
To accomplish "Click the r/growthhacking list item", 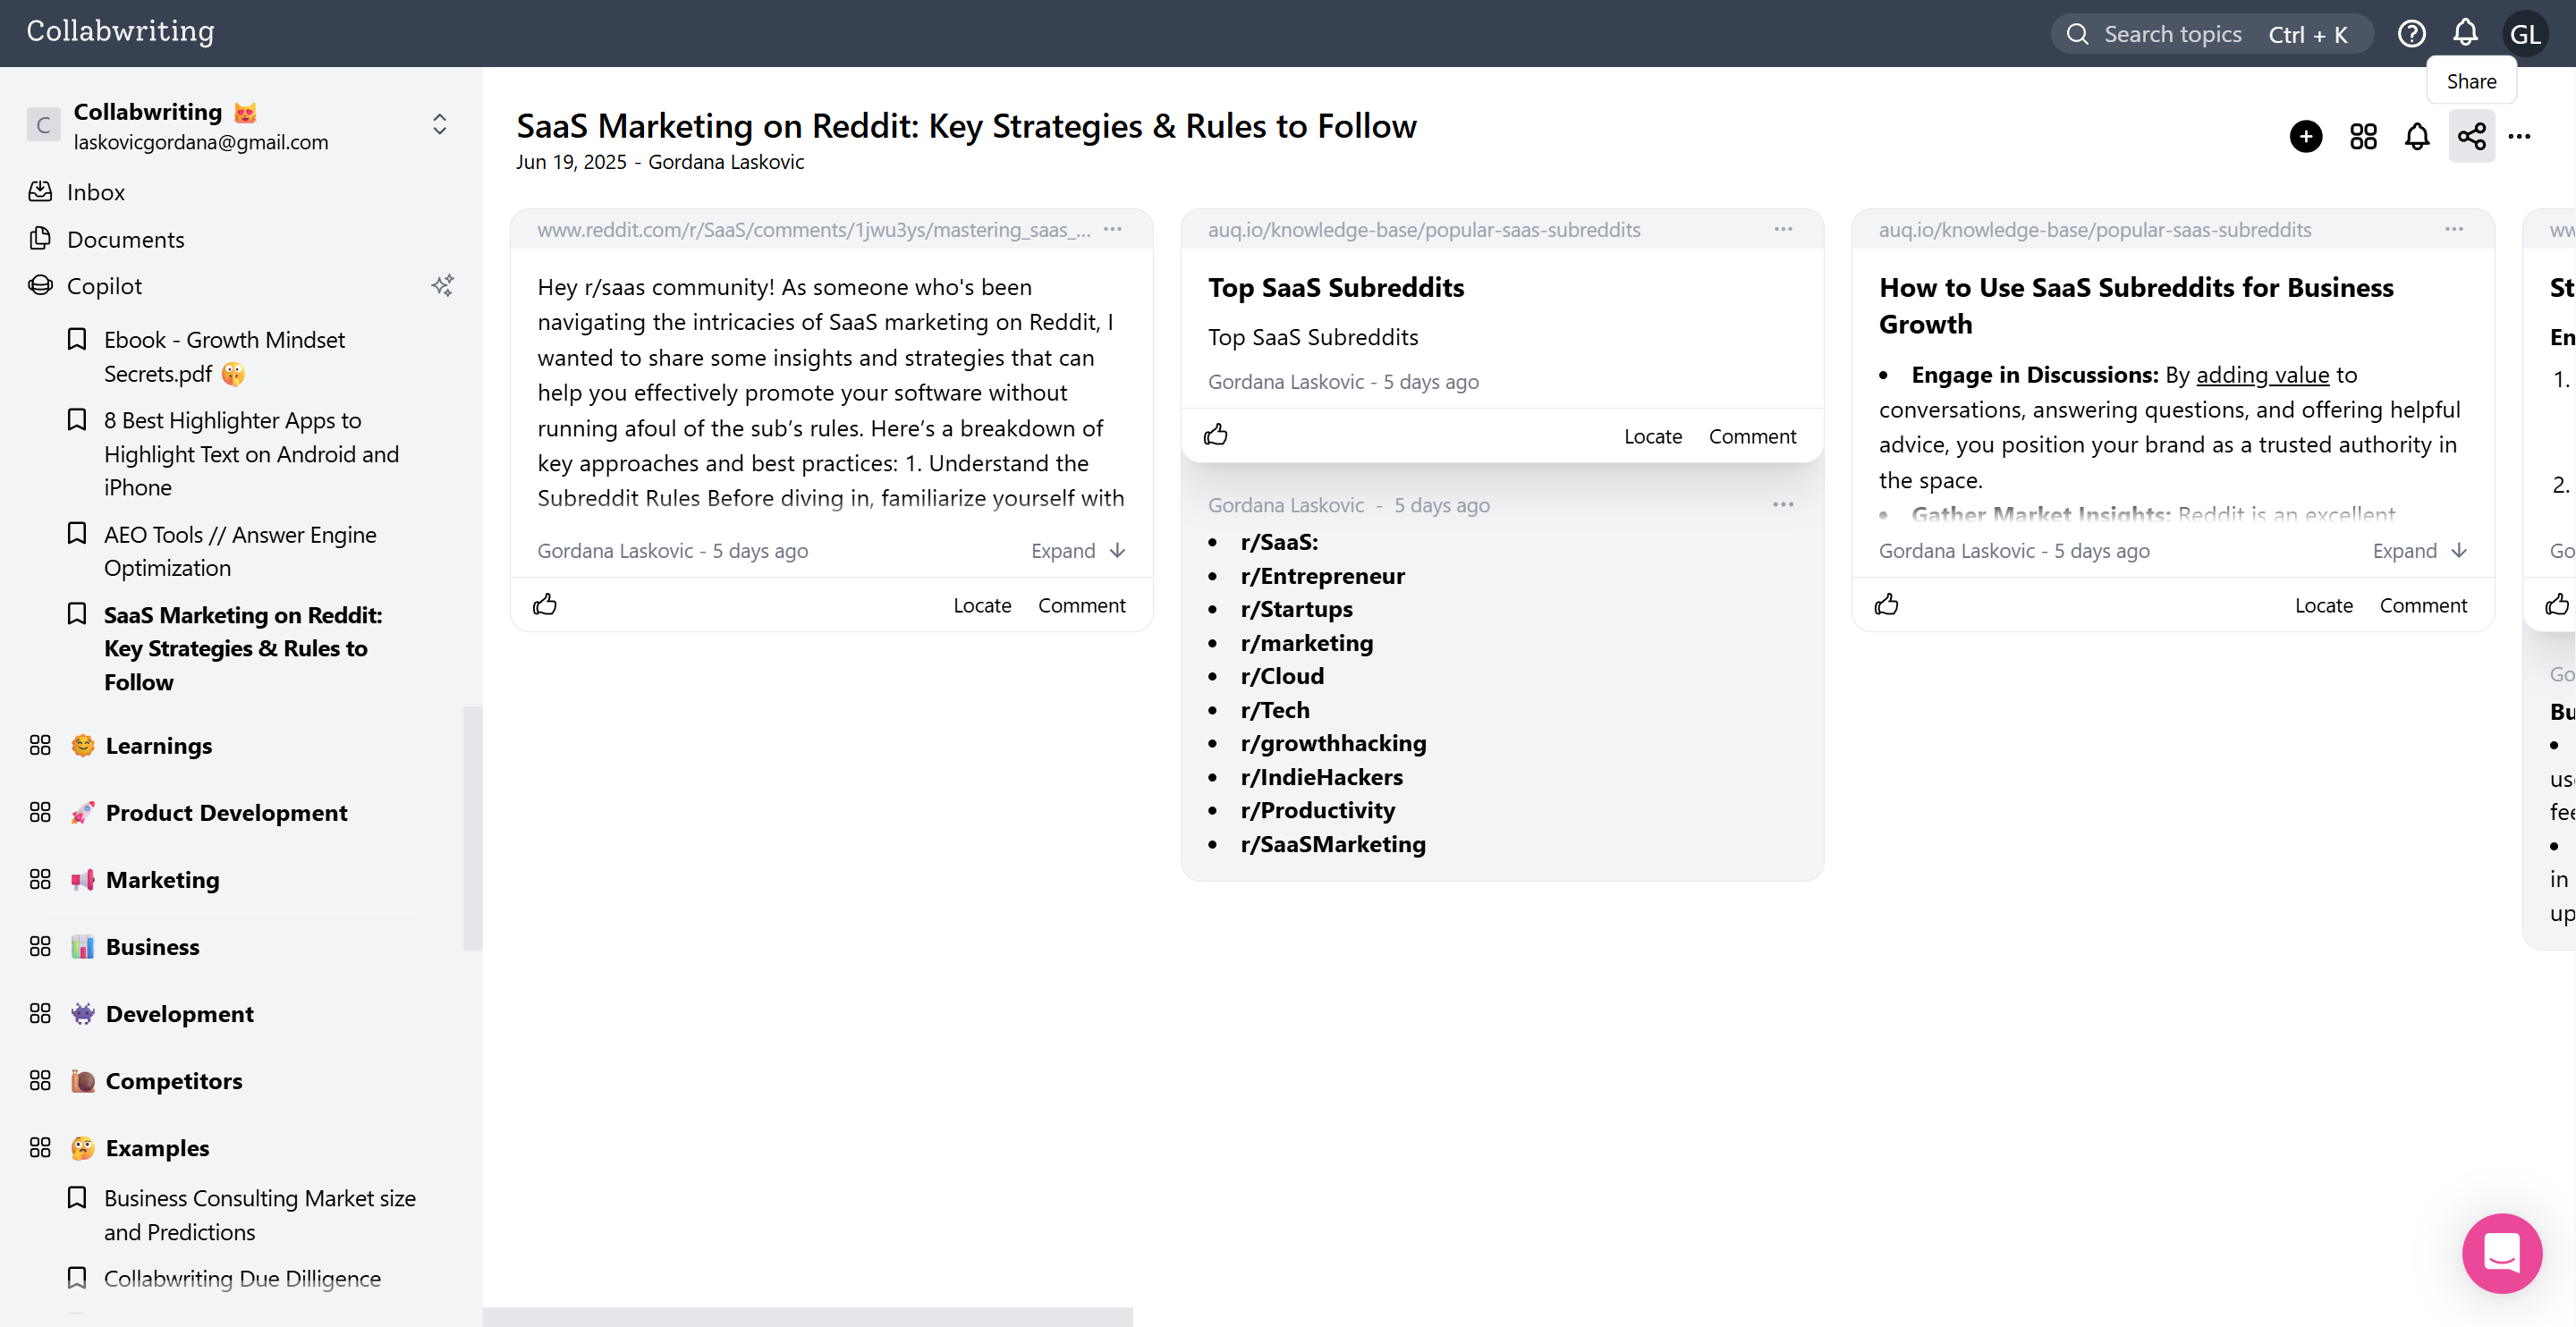I will pos(1333,743).
